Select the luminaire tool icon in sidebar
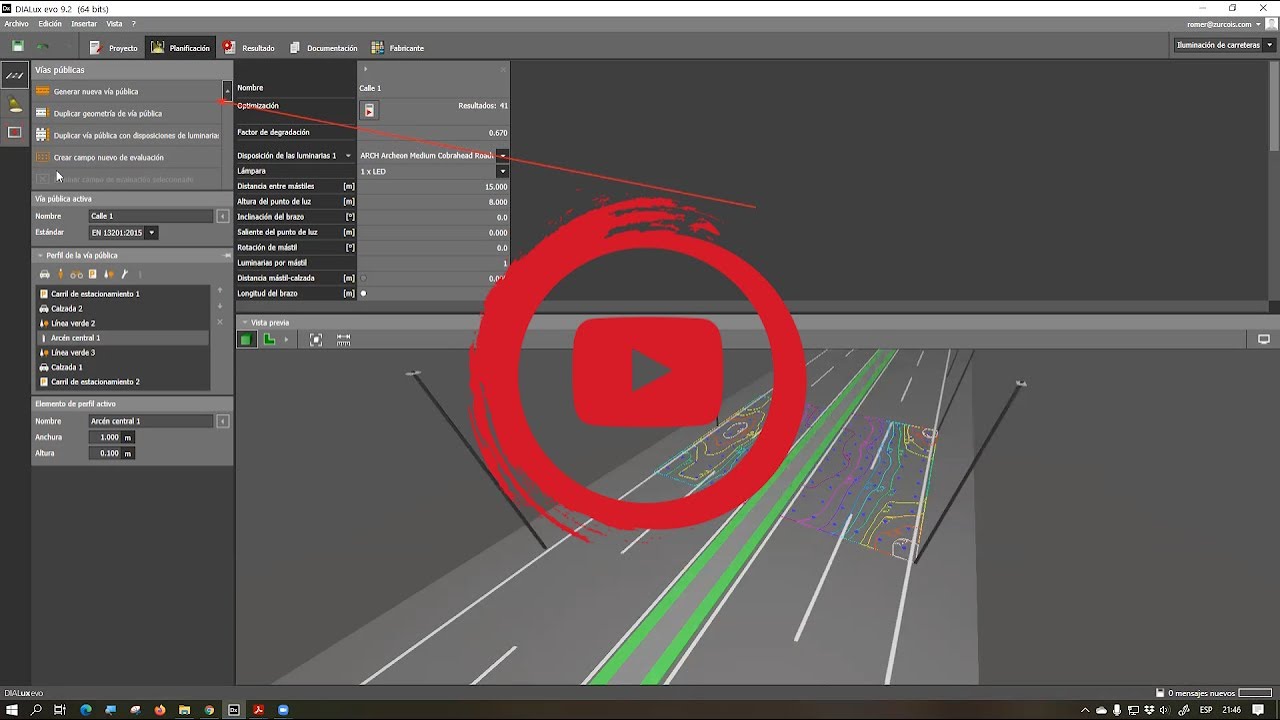This screenshot has height=720, width=1280. coord(14,104)
